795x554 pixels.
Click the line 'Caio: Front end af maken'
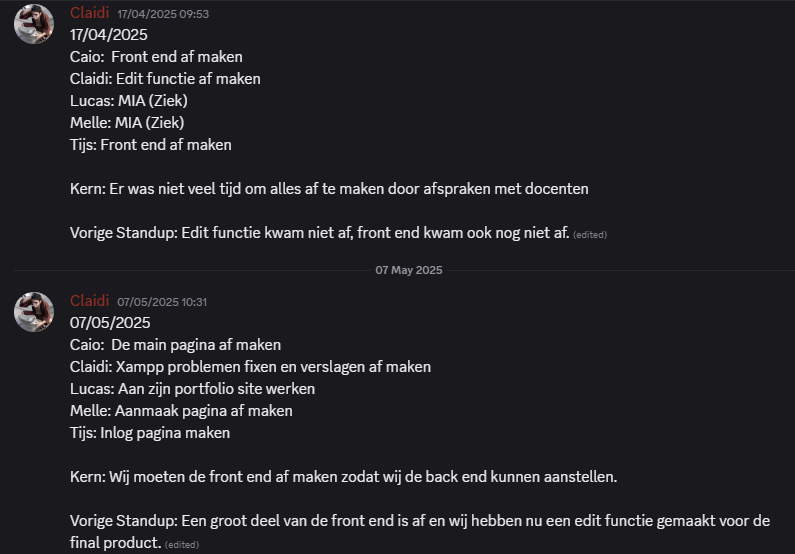156,57
